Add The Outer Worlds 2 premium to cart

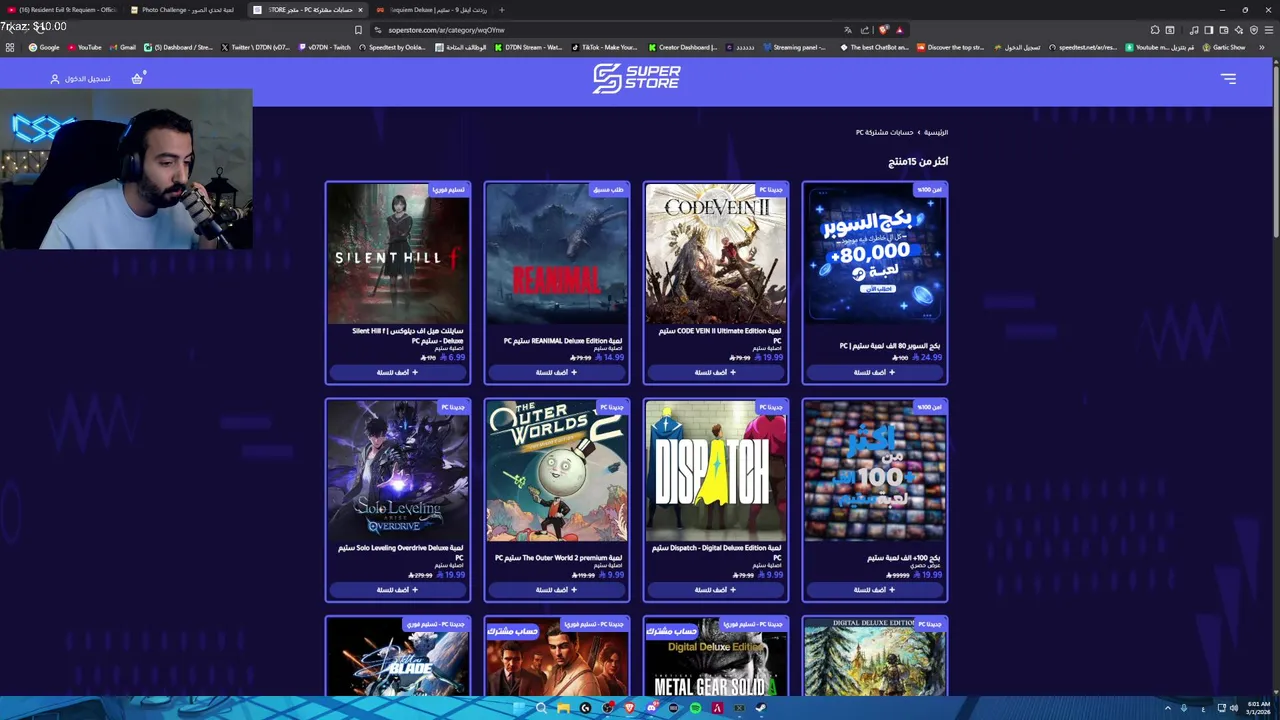coord(557,589)
